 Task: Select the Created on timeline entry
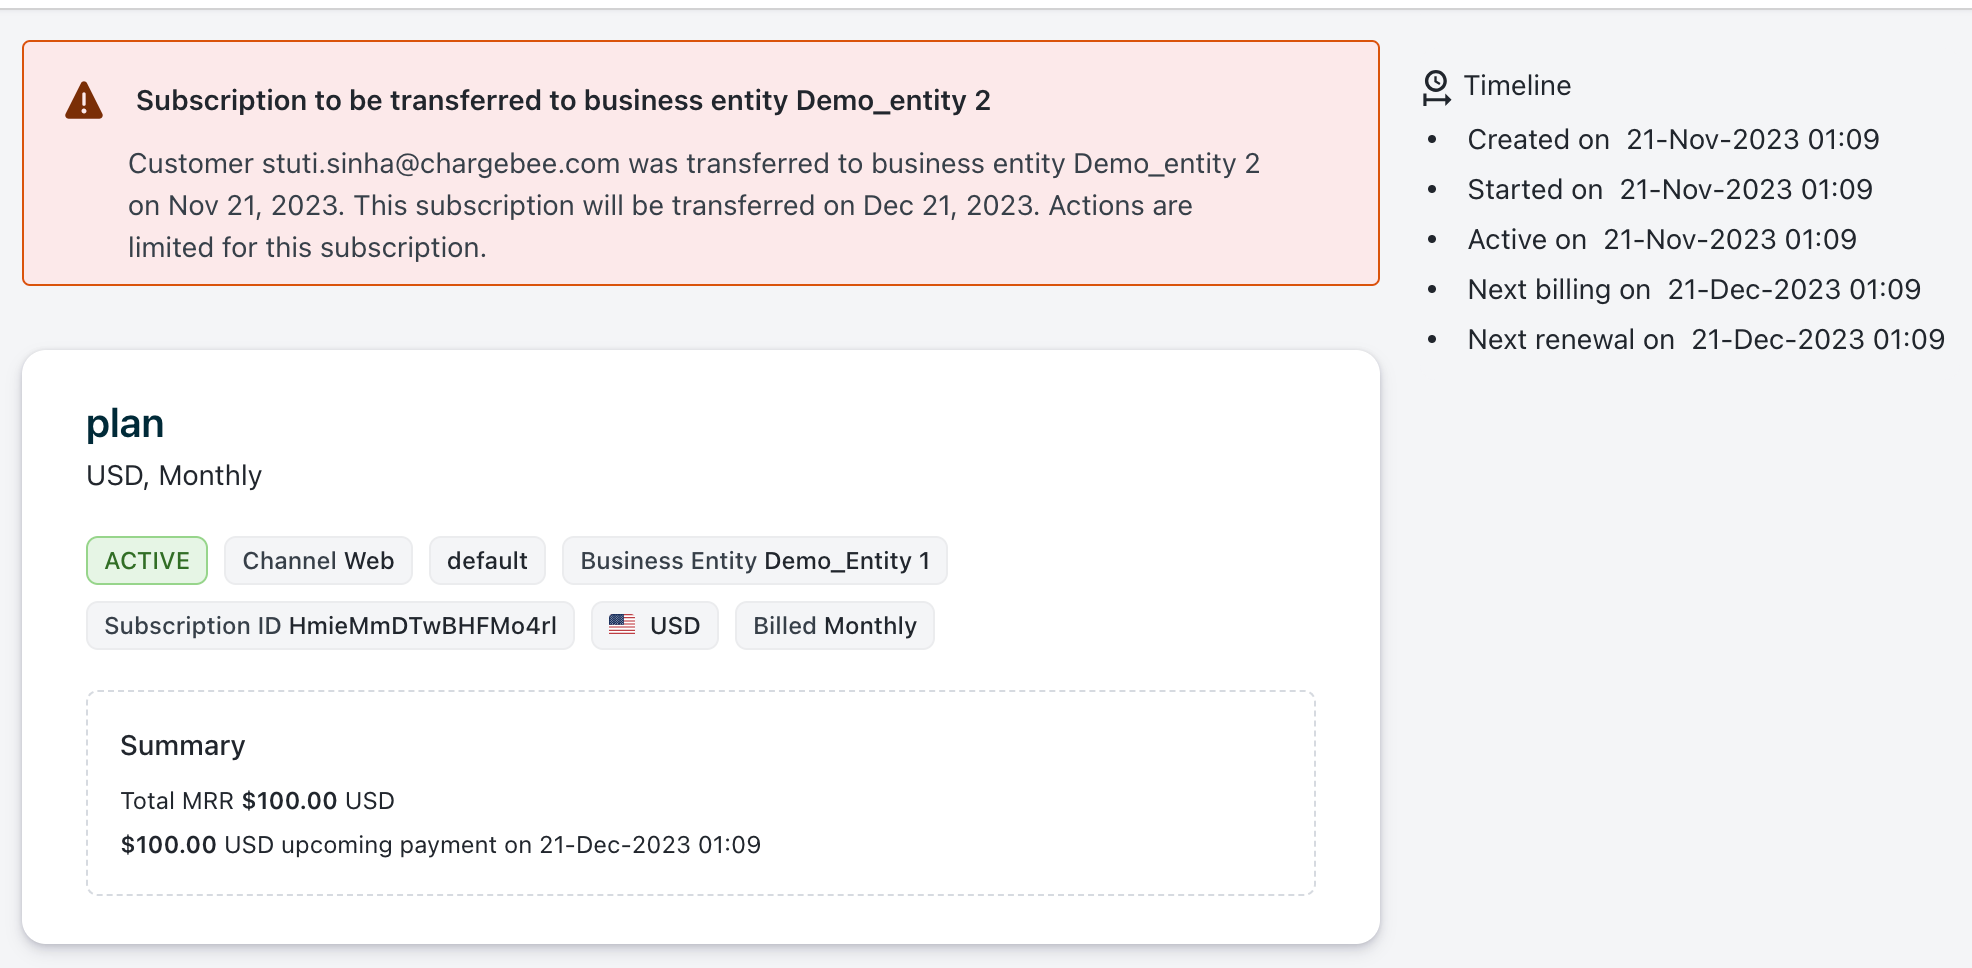point(1672,140)
